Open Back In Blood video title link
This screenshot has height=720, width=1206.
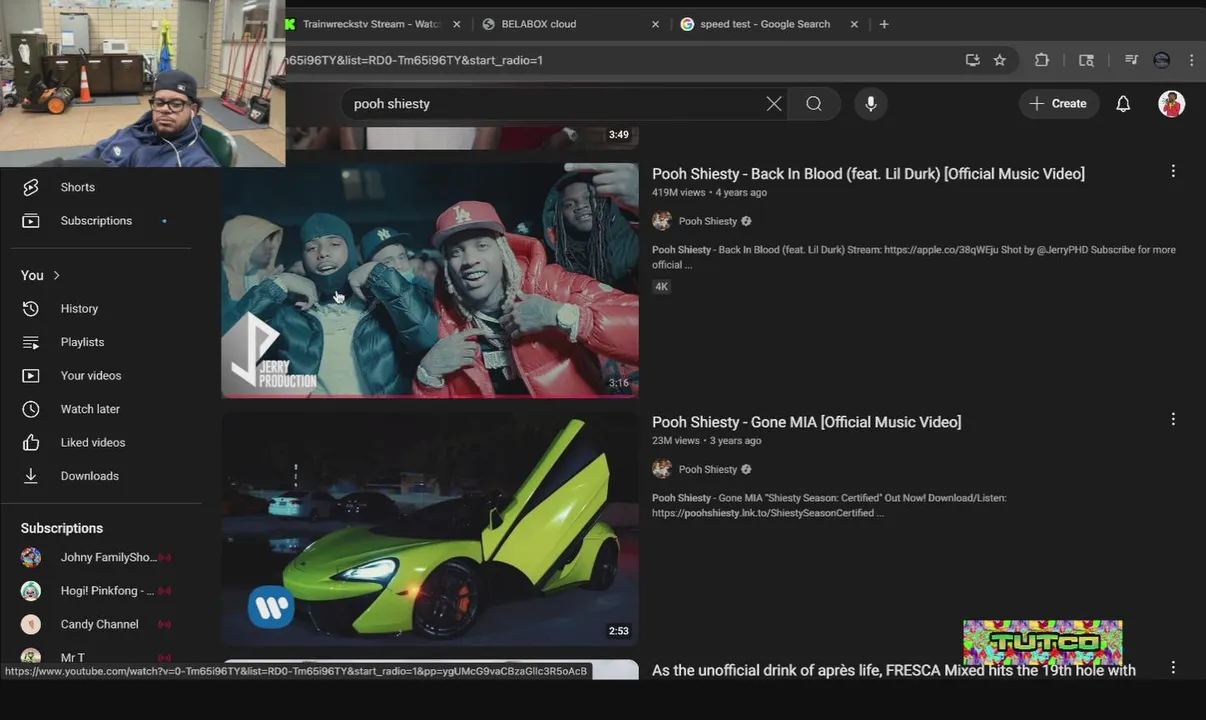(x=868, y=174)
